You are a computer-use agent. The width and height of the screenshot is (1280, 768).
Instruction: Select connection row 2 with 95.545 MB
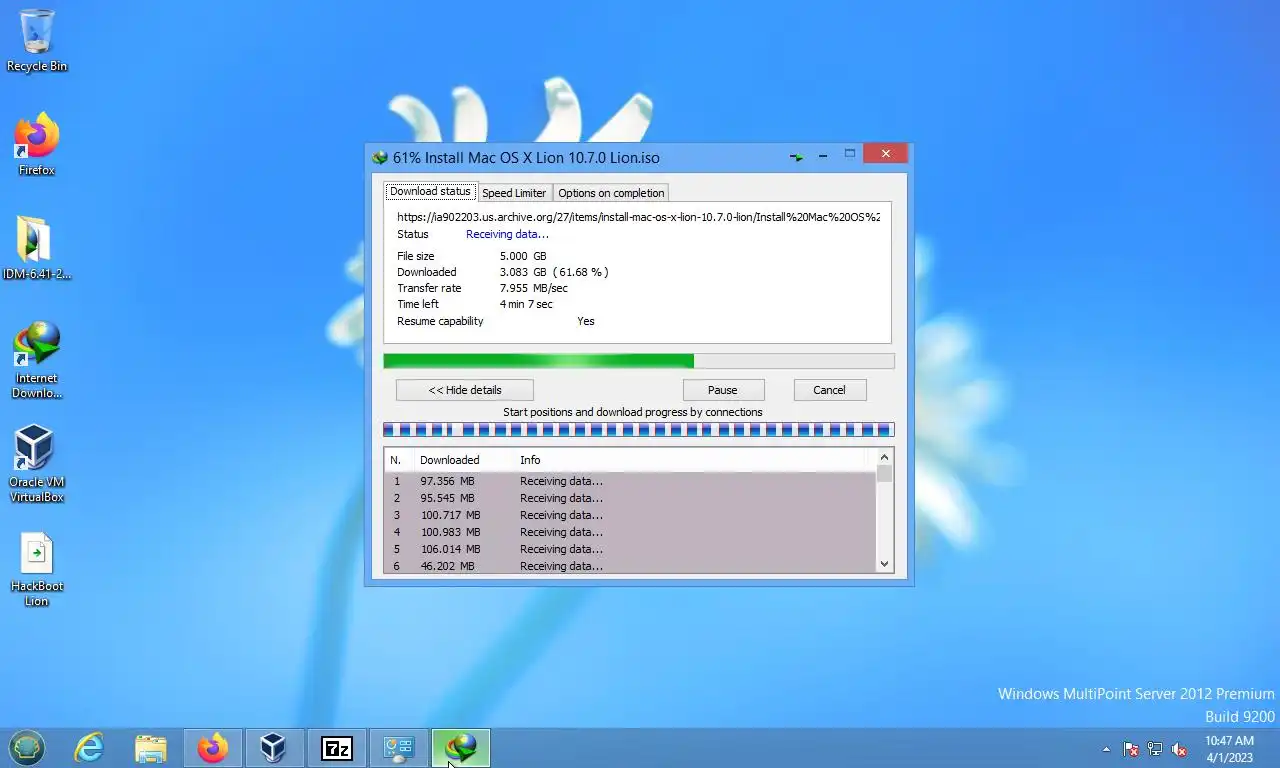[630, 498]
